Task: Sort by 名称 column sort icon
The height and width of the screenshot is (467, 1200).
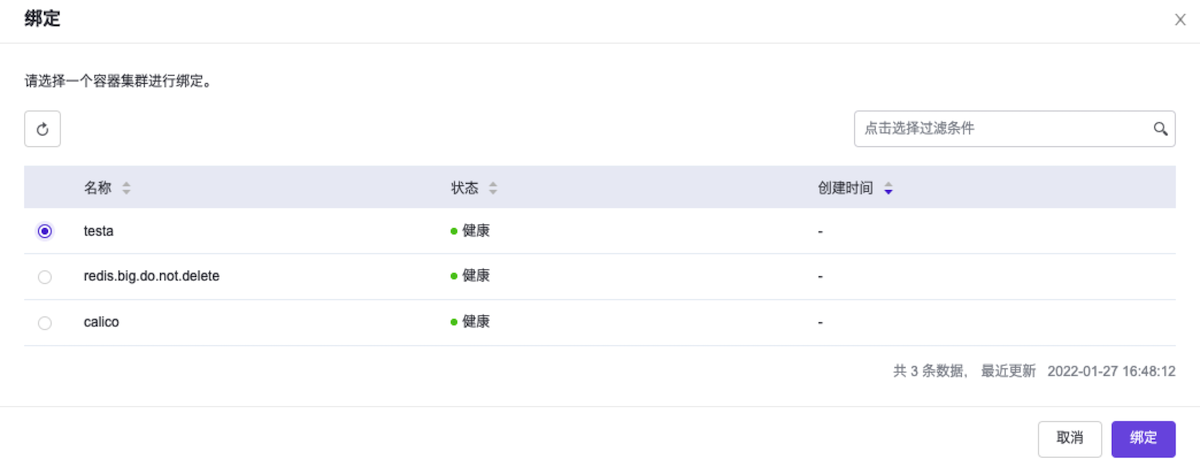Action: 126,188
